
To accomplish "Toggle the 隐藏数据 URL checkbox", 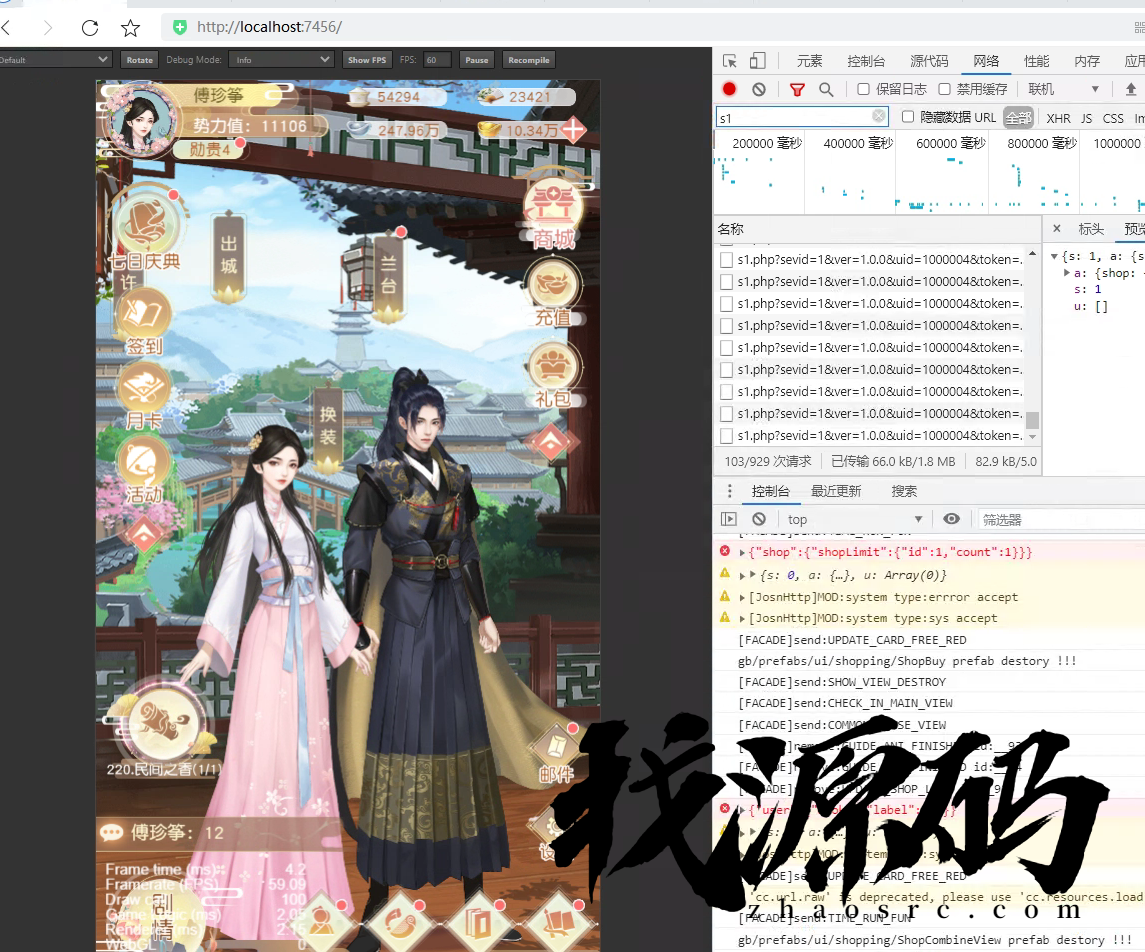I will (x=908, y=117).
